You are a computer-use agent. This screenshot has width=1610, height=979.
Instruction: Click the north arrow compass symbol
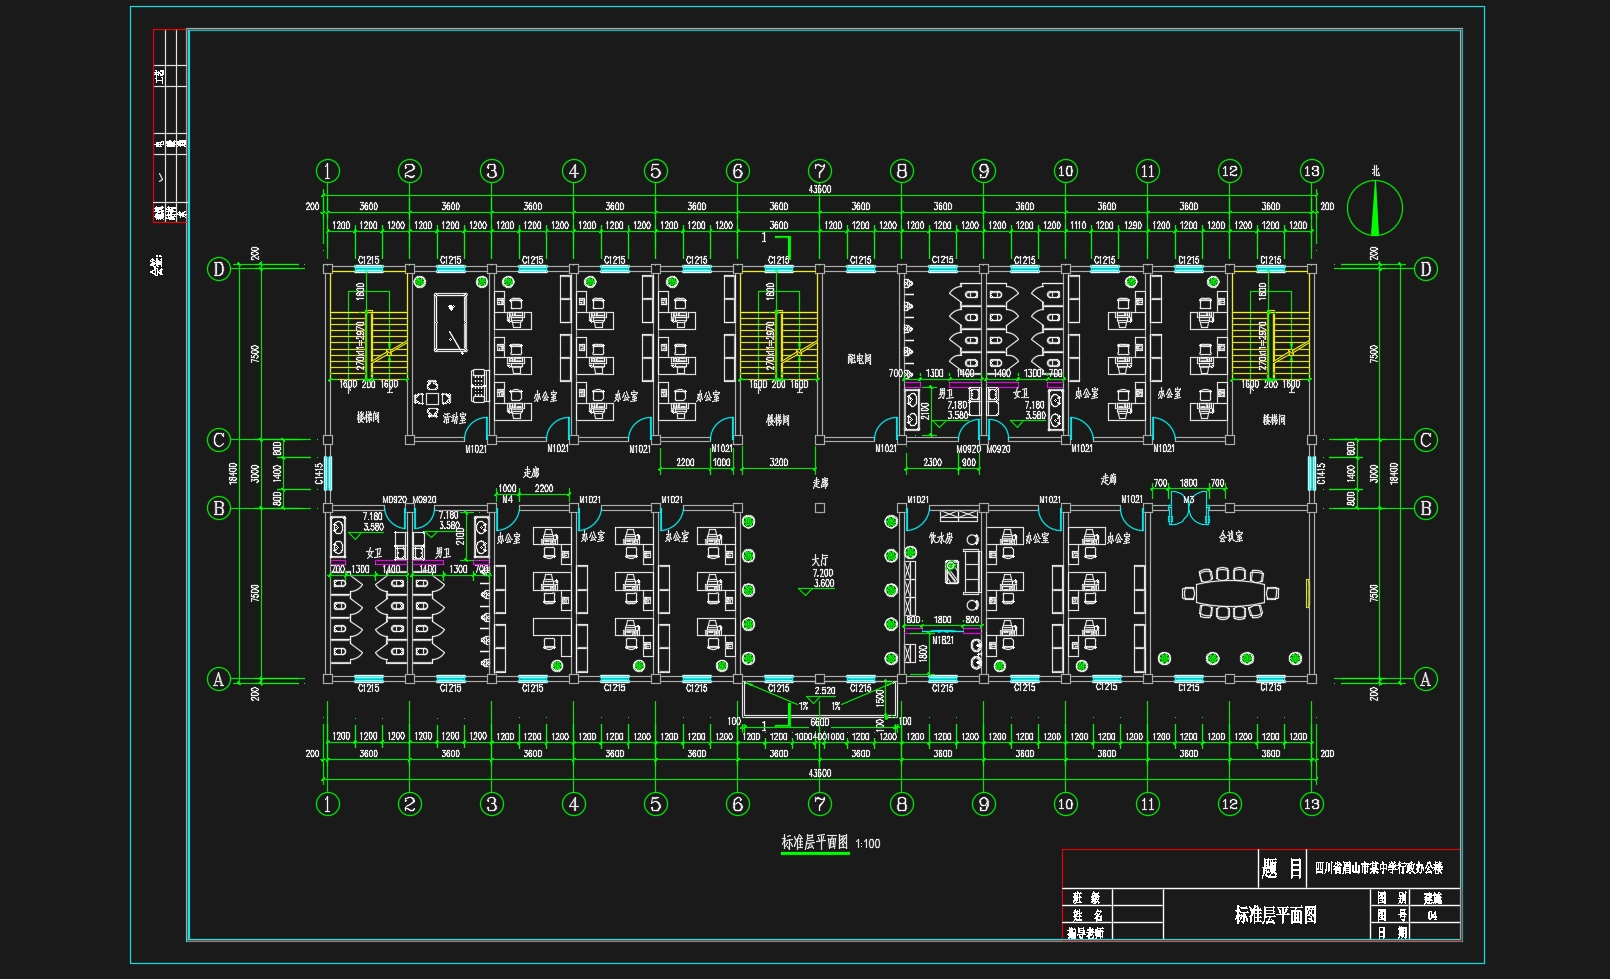tap(1375, 208)
